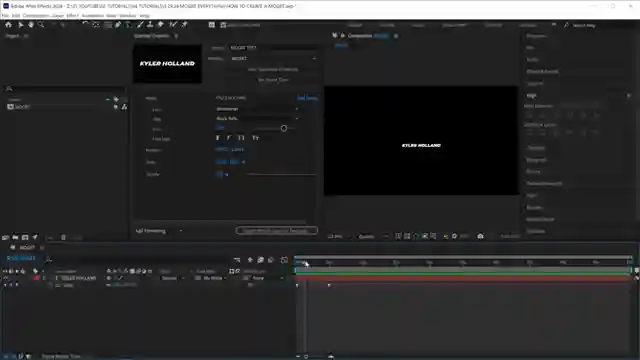Open the Graph Editor icon
This screenshot has width=640, height=360.
[x=284, y=260]
